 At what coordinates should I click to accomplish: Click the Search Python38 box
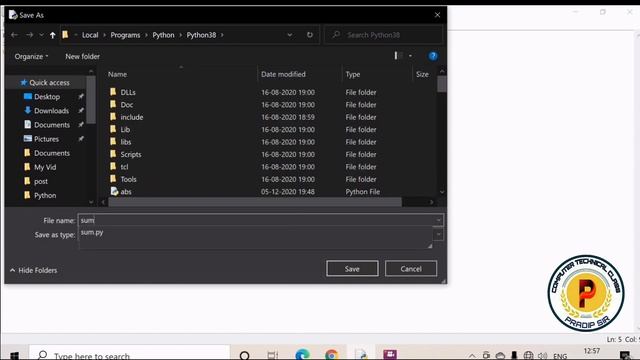tap(384, 35)
